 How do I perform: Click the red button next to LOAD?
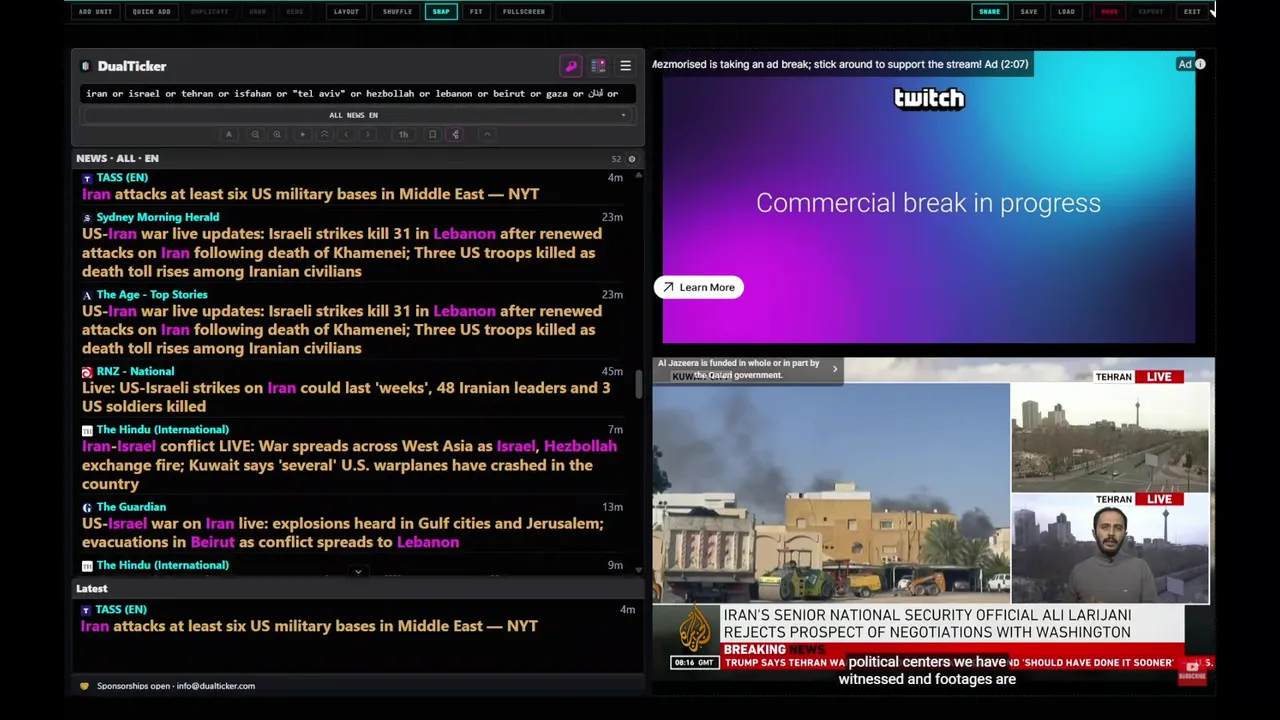(1109, 12)
